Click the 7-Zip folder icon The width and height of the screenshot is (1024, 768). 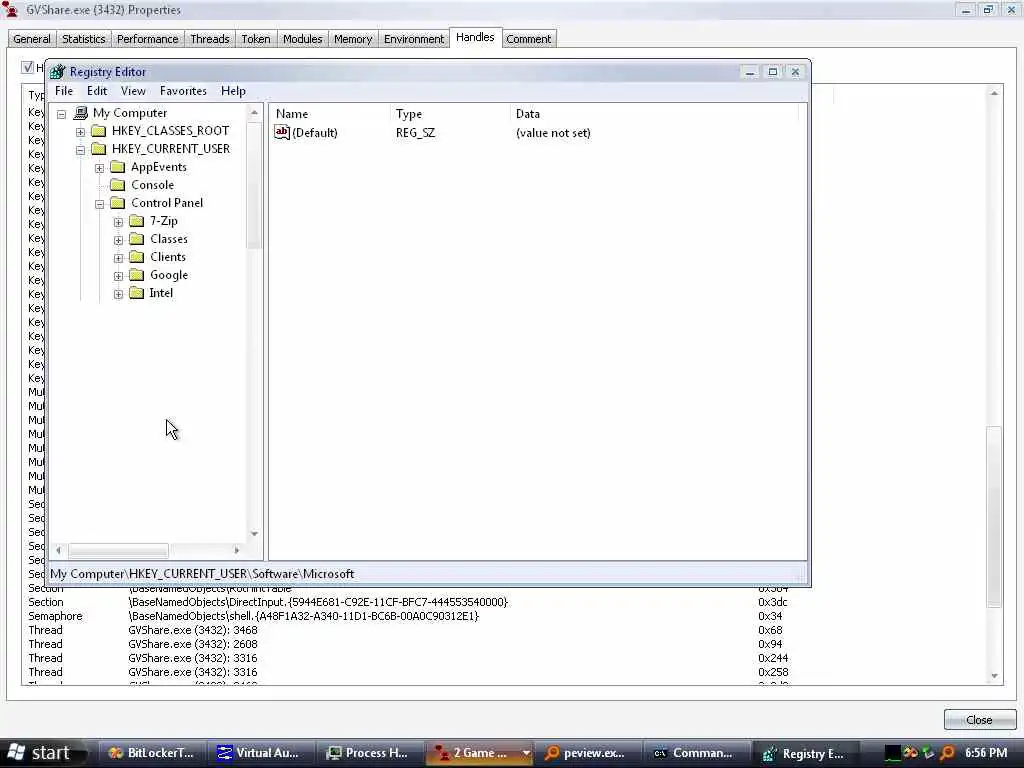pos(136,221)
